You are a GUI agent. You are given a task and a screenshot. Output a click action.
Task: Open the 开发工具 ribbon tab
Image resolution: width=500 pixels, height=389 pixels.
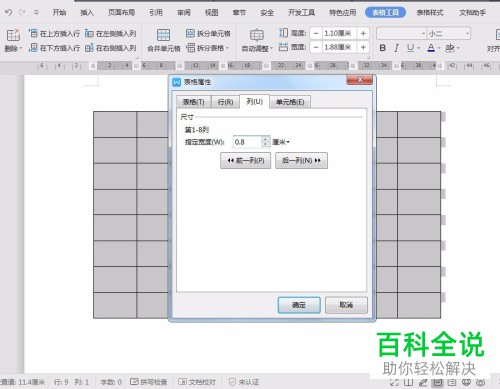pyautogui.click(x=301, y=13)
